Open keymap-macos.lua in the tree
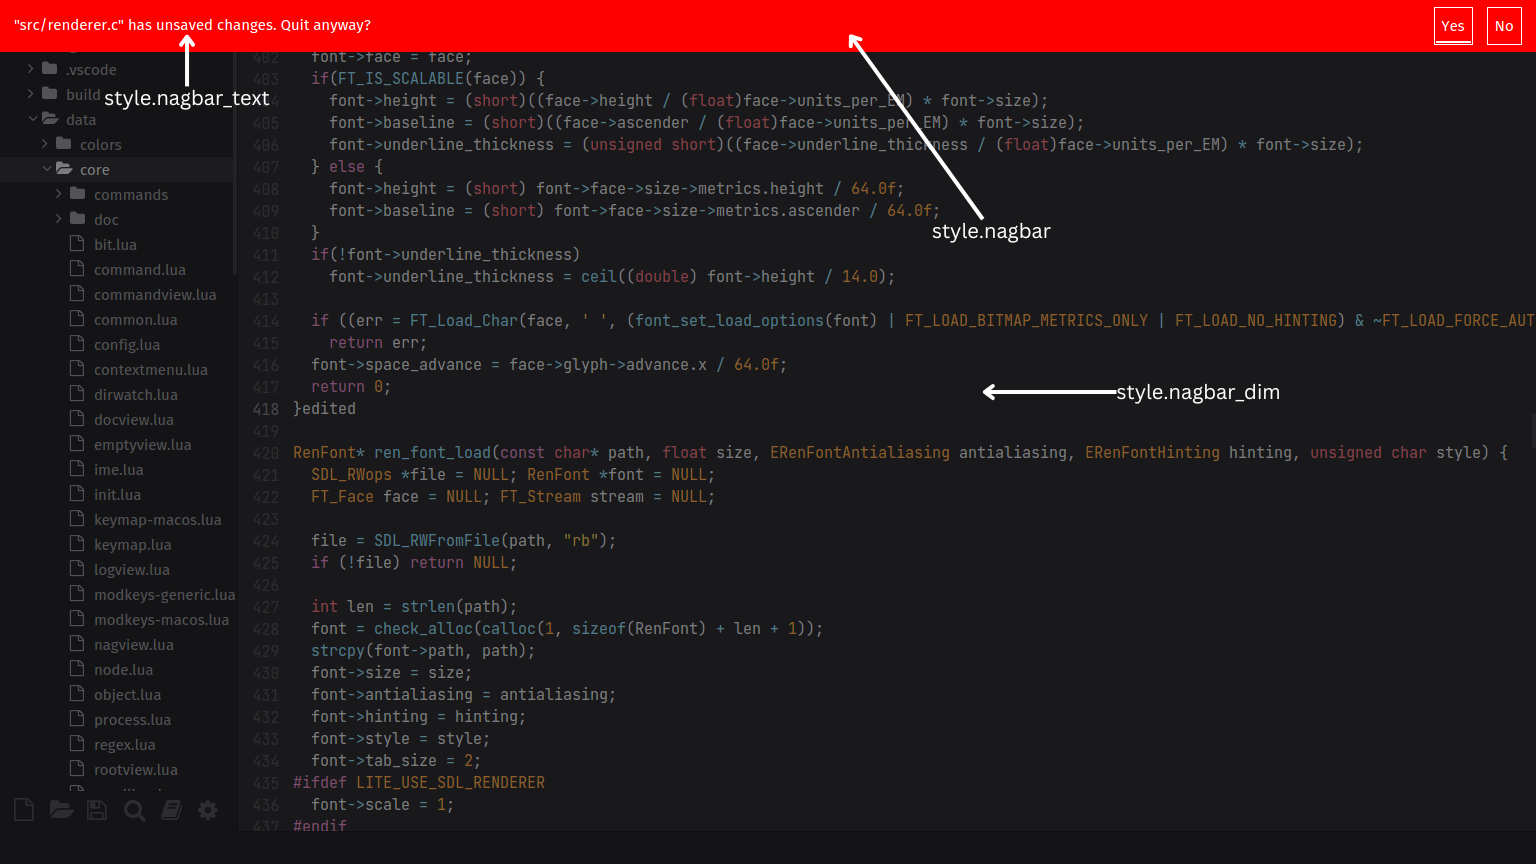 tap(158, 519)
